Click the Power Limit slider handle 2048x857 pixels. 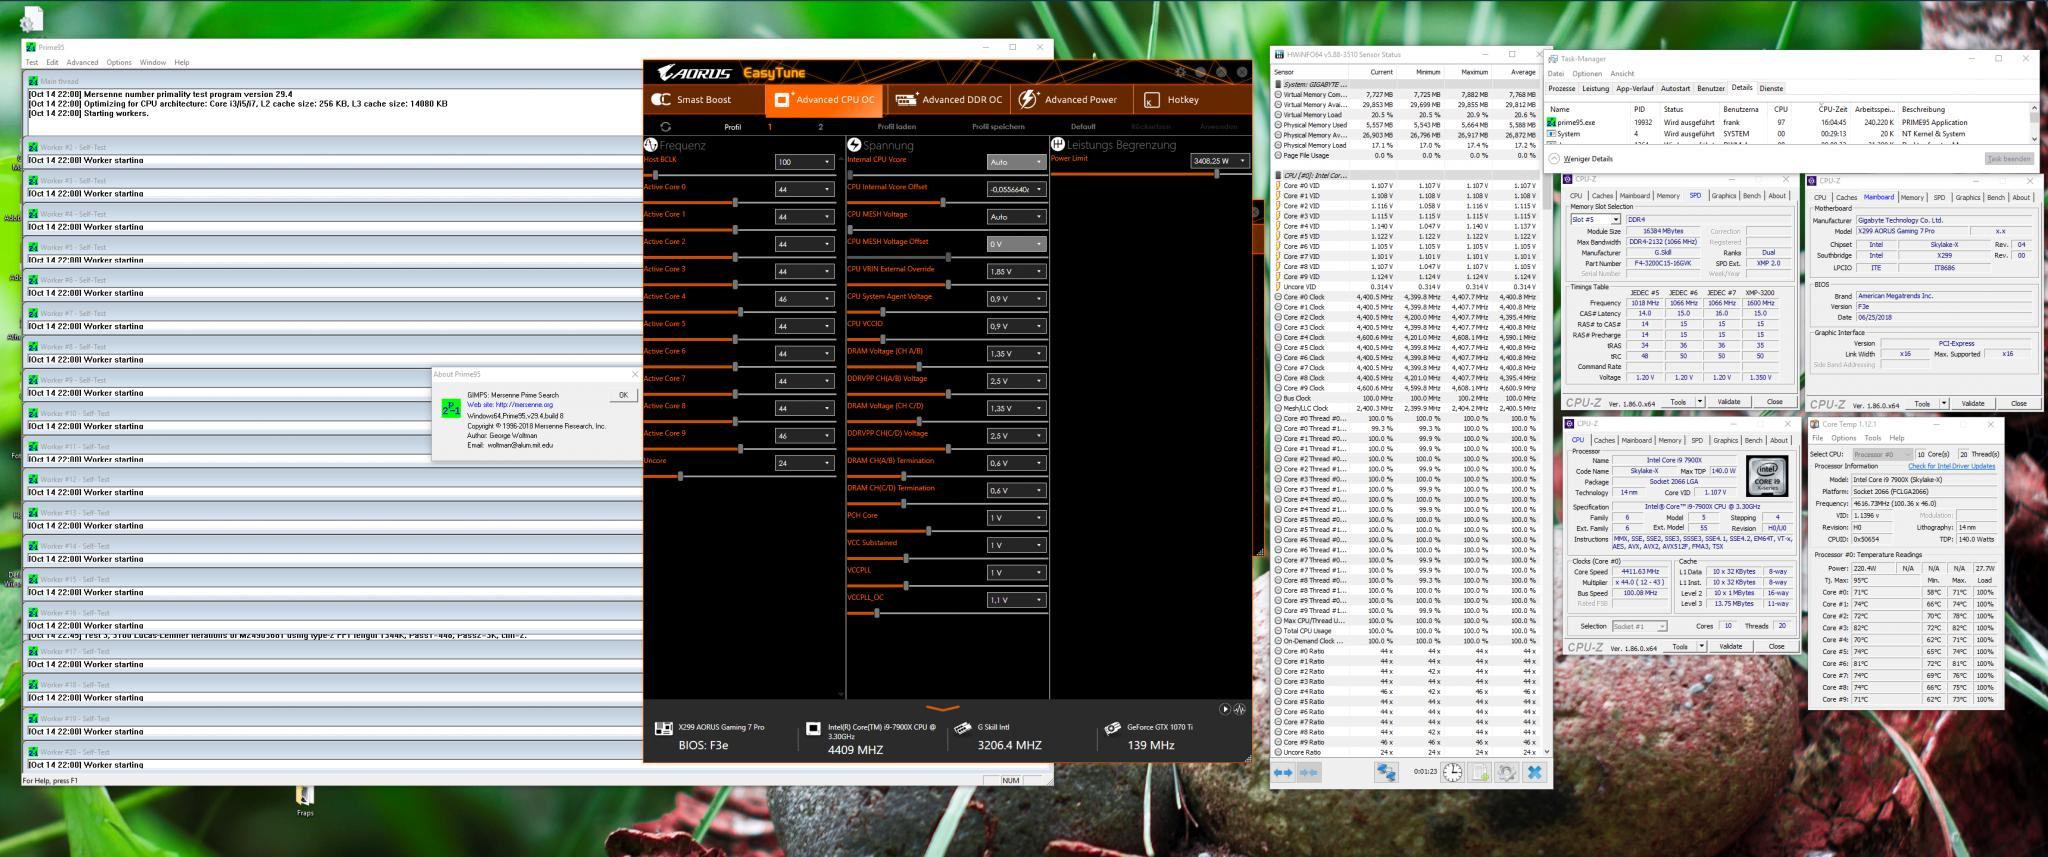click(1217, 174)
